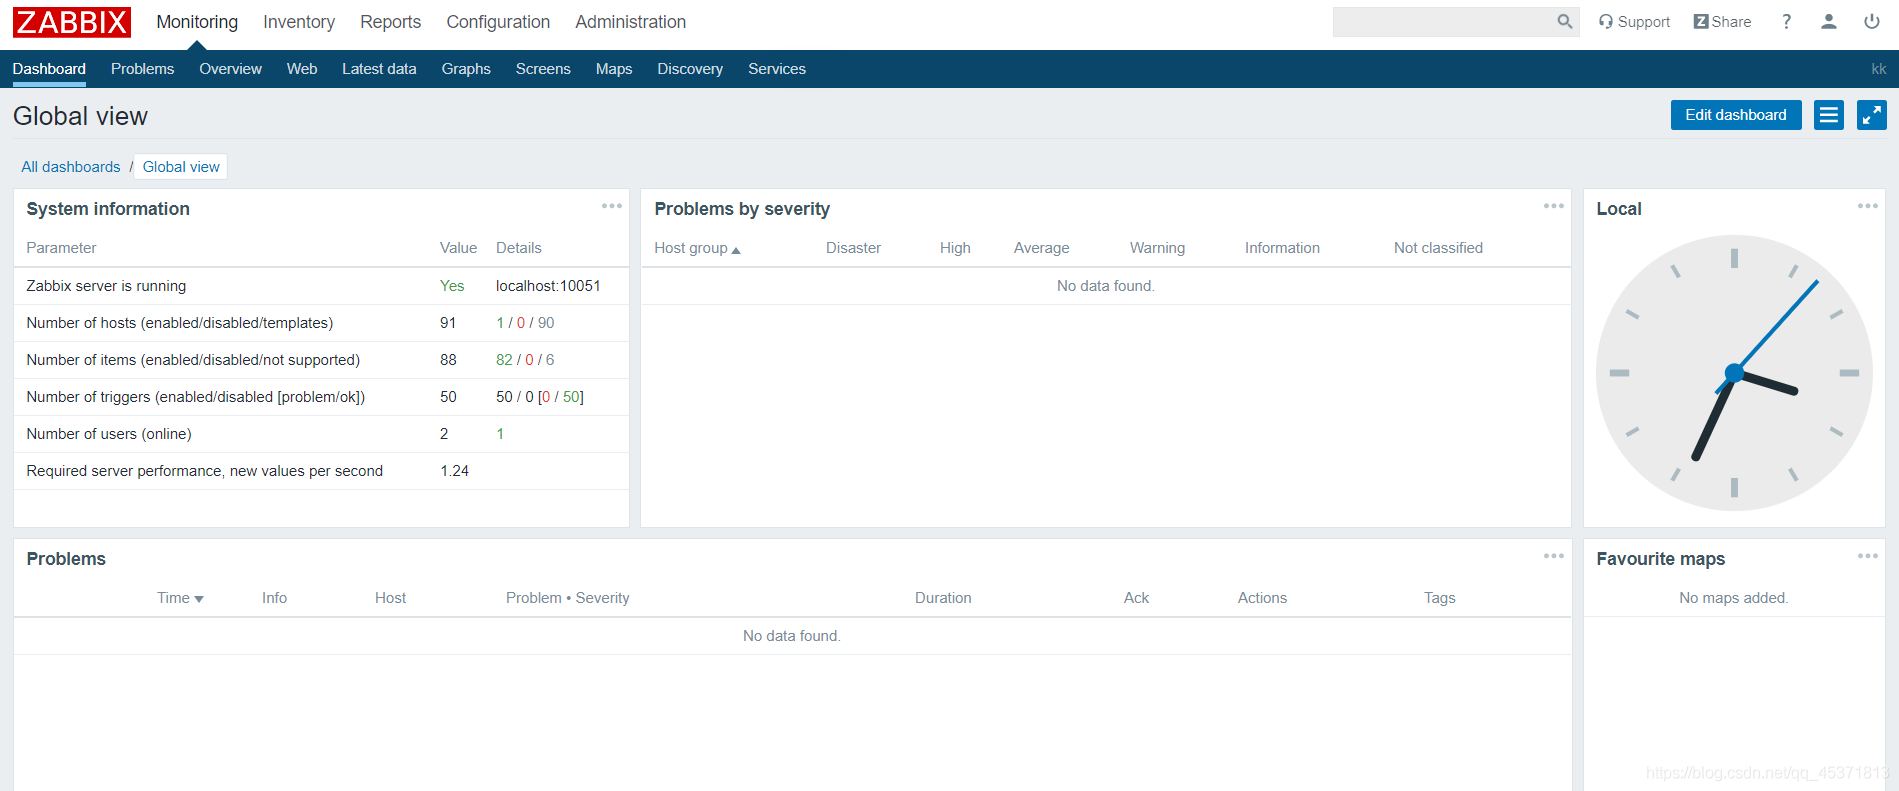Click into the top search field
The height and width of the screenshot is (791, 1899).
click(x=1442, y=22)
